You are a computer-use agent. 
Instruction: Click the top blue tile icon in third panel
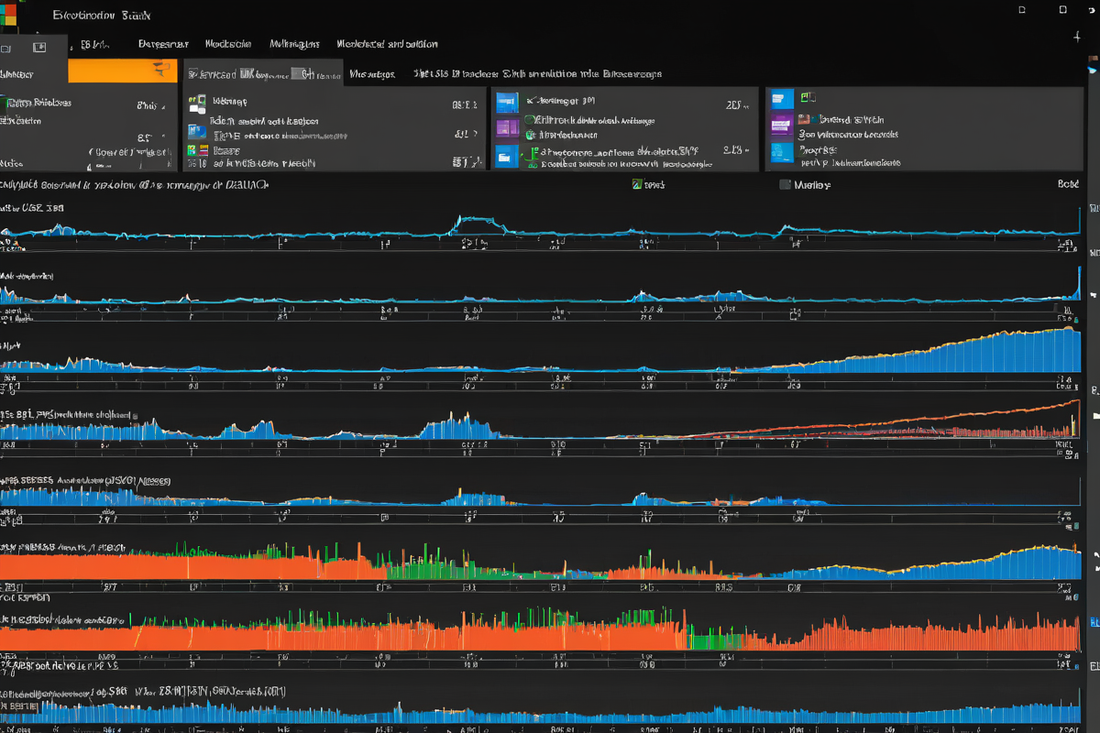pos(782,99)
